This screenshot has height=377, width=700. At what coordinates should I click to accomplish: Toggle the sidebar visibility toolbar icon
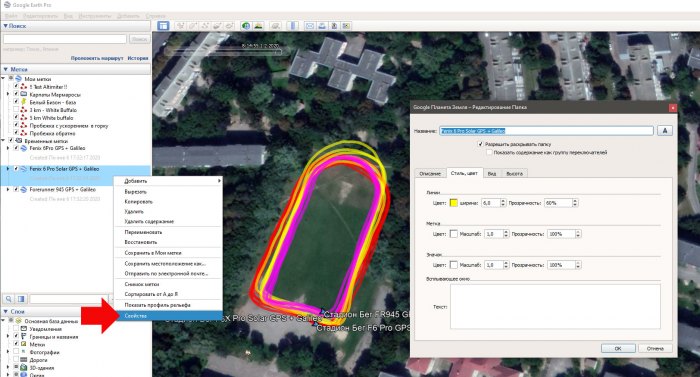point(163,26)
